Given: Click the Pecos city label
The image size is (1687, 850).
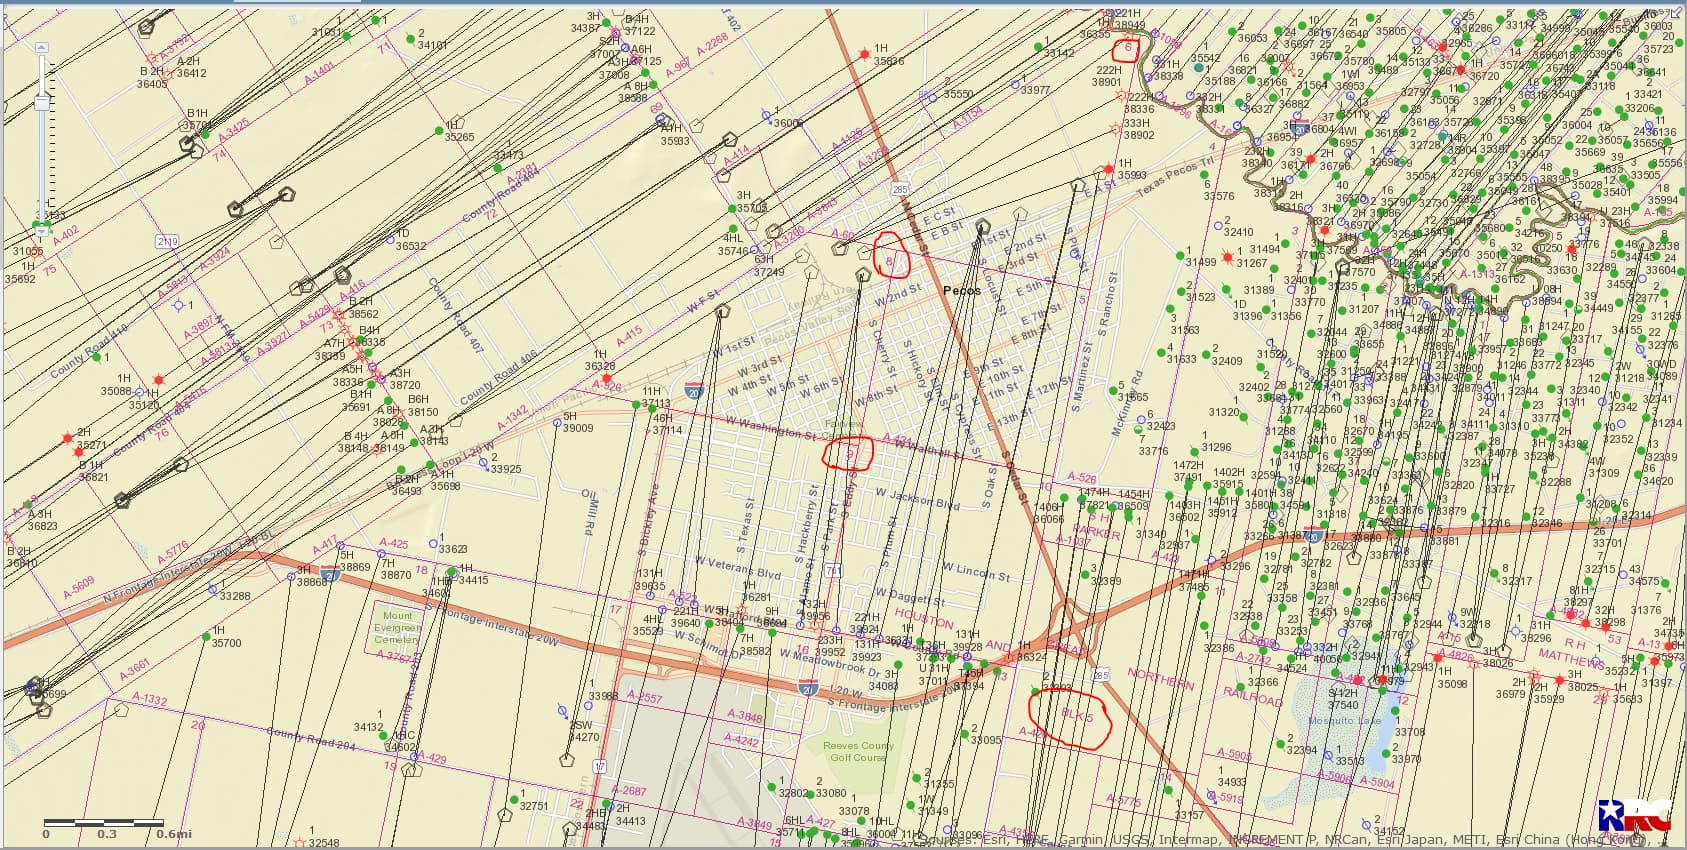Looking at the screenshot, I should pos(962,290).
